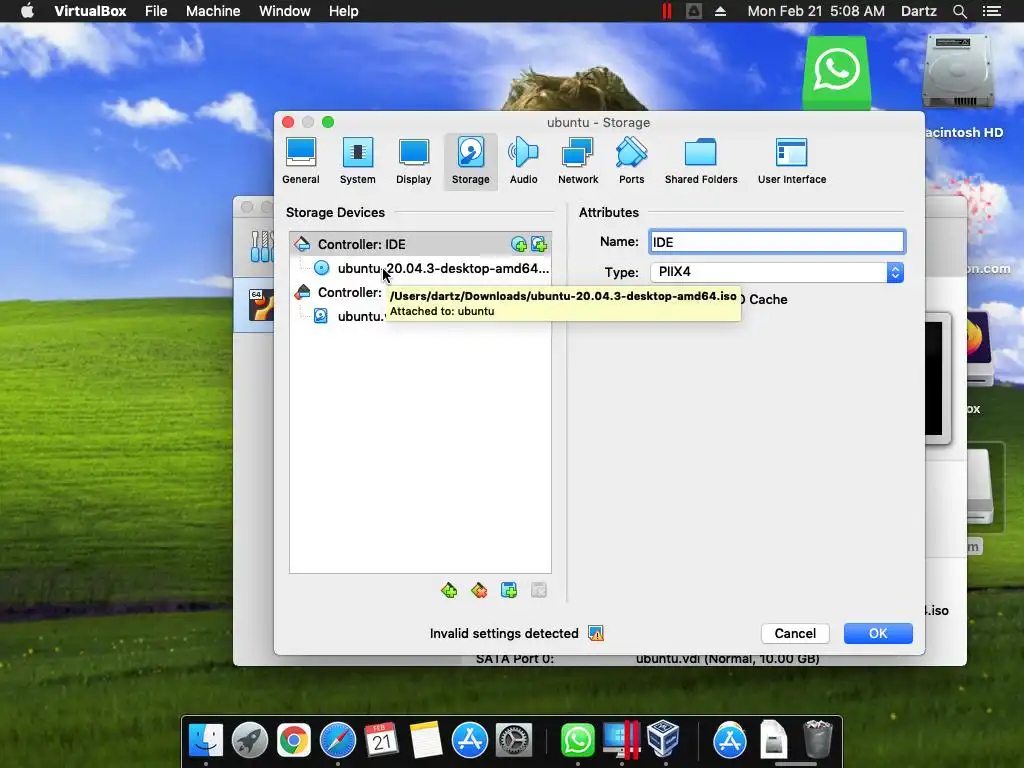Screen dimensions: 1024x768
Task: Open the WhatsApp icon on the desktop
Action: (837, 72)
